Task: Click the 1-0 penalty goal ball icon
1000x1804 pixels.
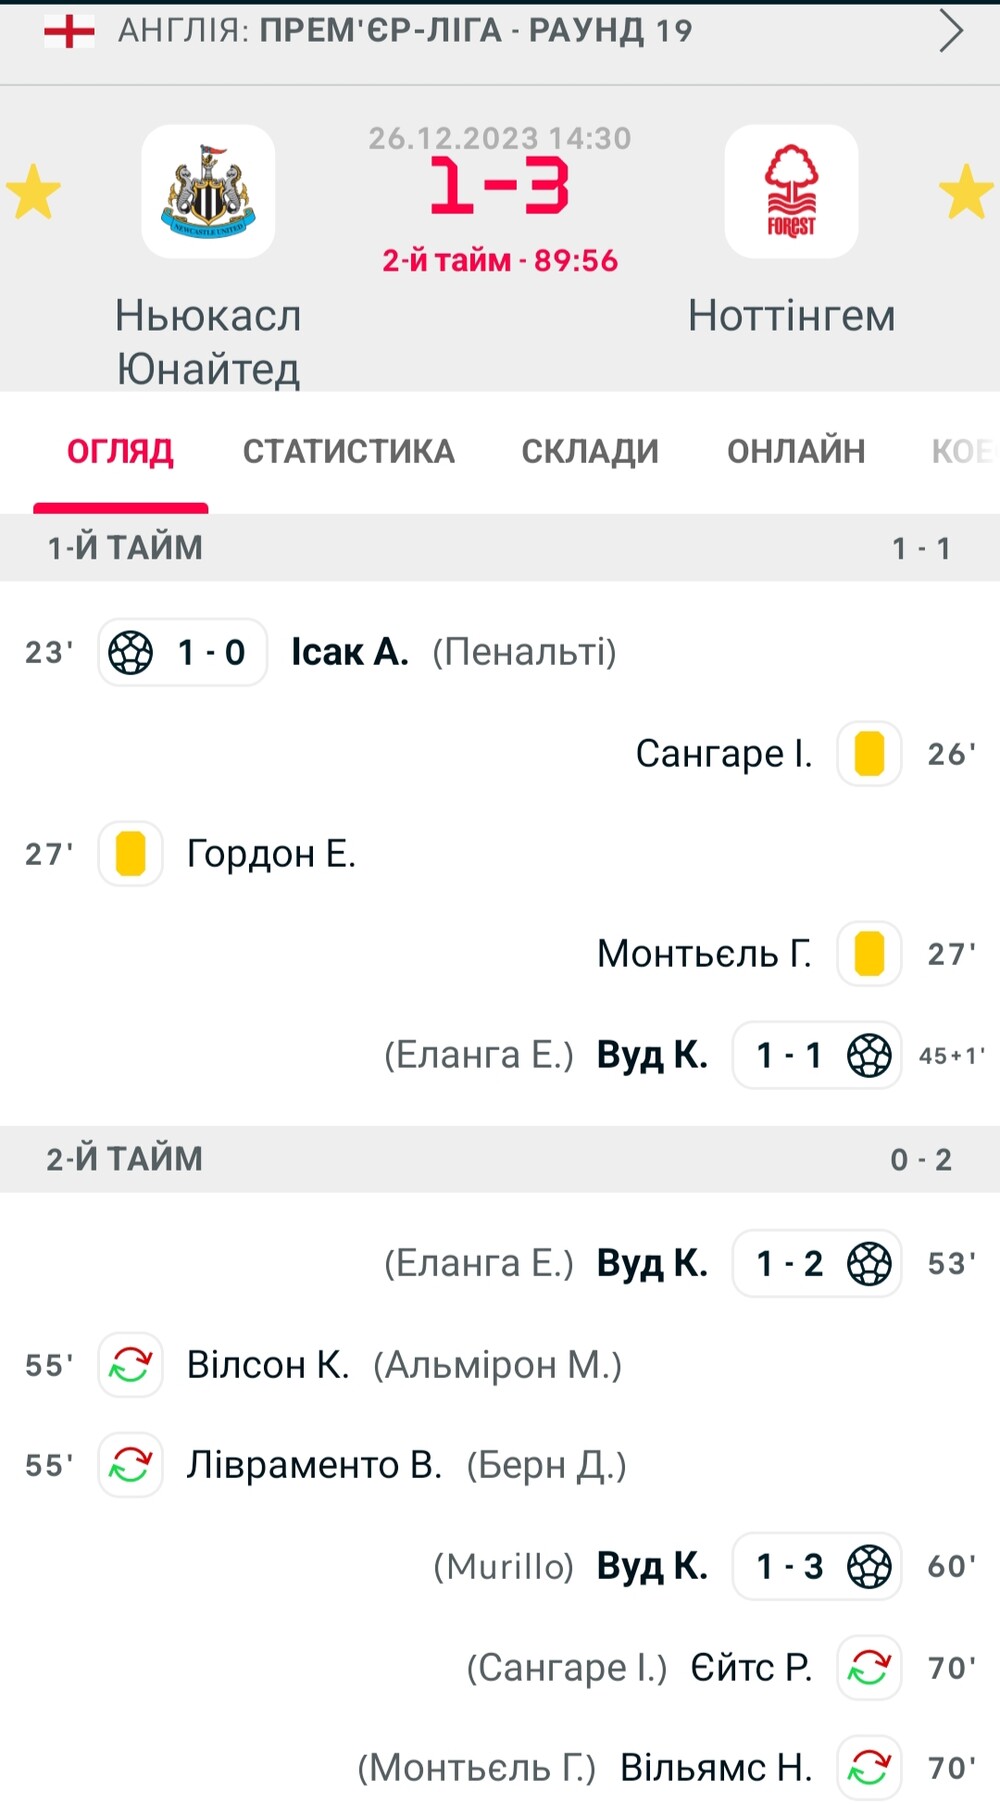Action: [x=130, y=653]
